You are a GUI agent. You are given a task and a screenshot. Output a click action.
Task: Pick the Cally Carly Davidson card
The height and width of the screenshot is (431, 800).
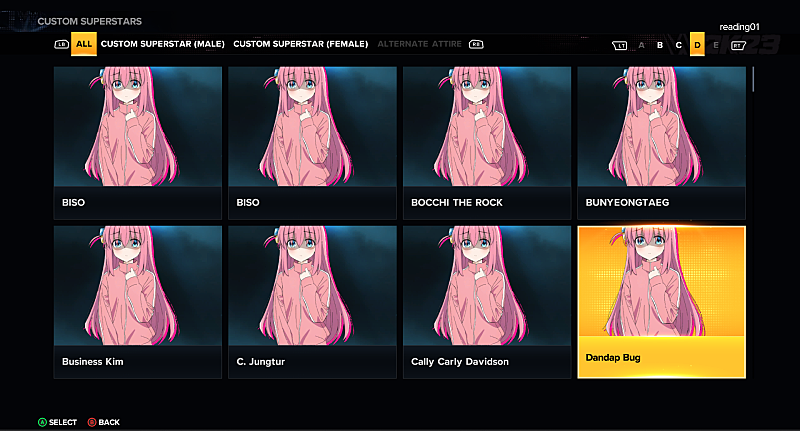[487, 302]
